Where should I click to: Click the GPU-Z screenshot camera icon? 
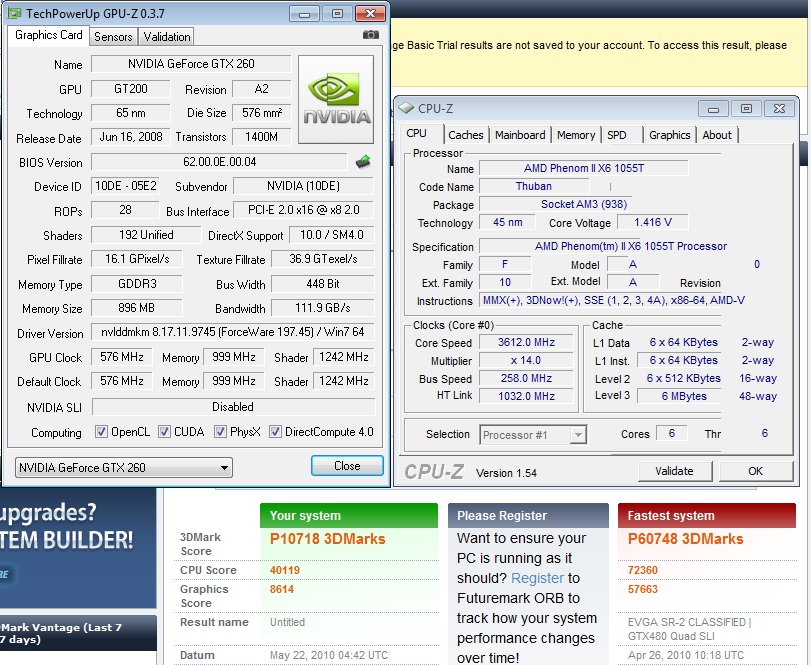(x=370, y=35)
